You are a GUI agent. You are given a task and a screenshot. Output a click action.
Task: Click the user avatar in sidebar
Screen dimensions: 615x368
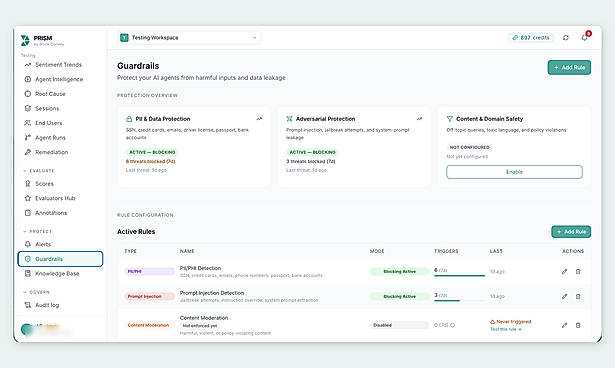coord(27,330)
